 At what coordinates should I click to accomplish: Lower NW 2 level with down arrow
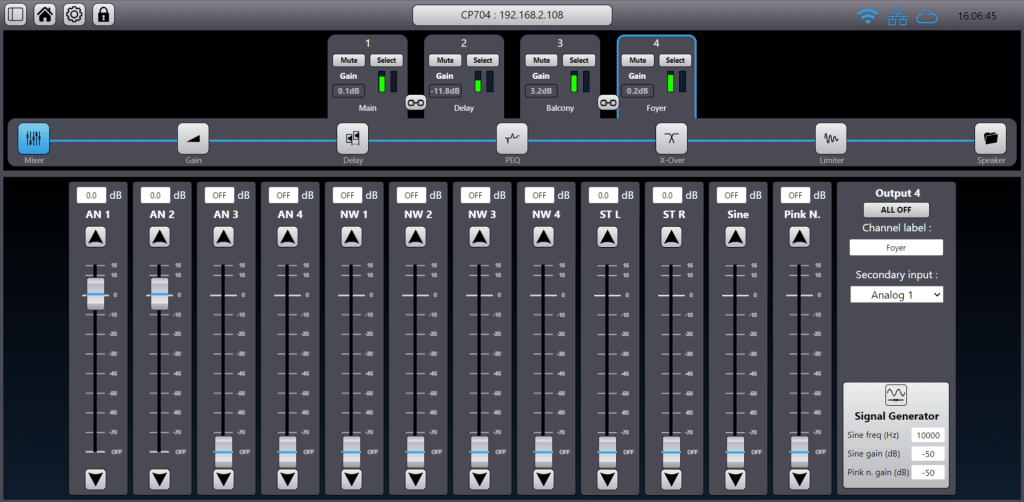coord(416,480)
